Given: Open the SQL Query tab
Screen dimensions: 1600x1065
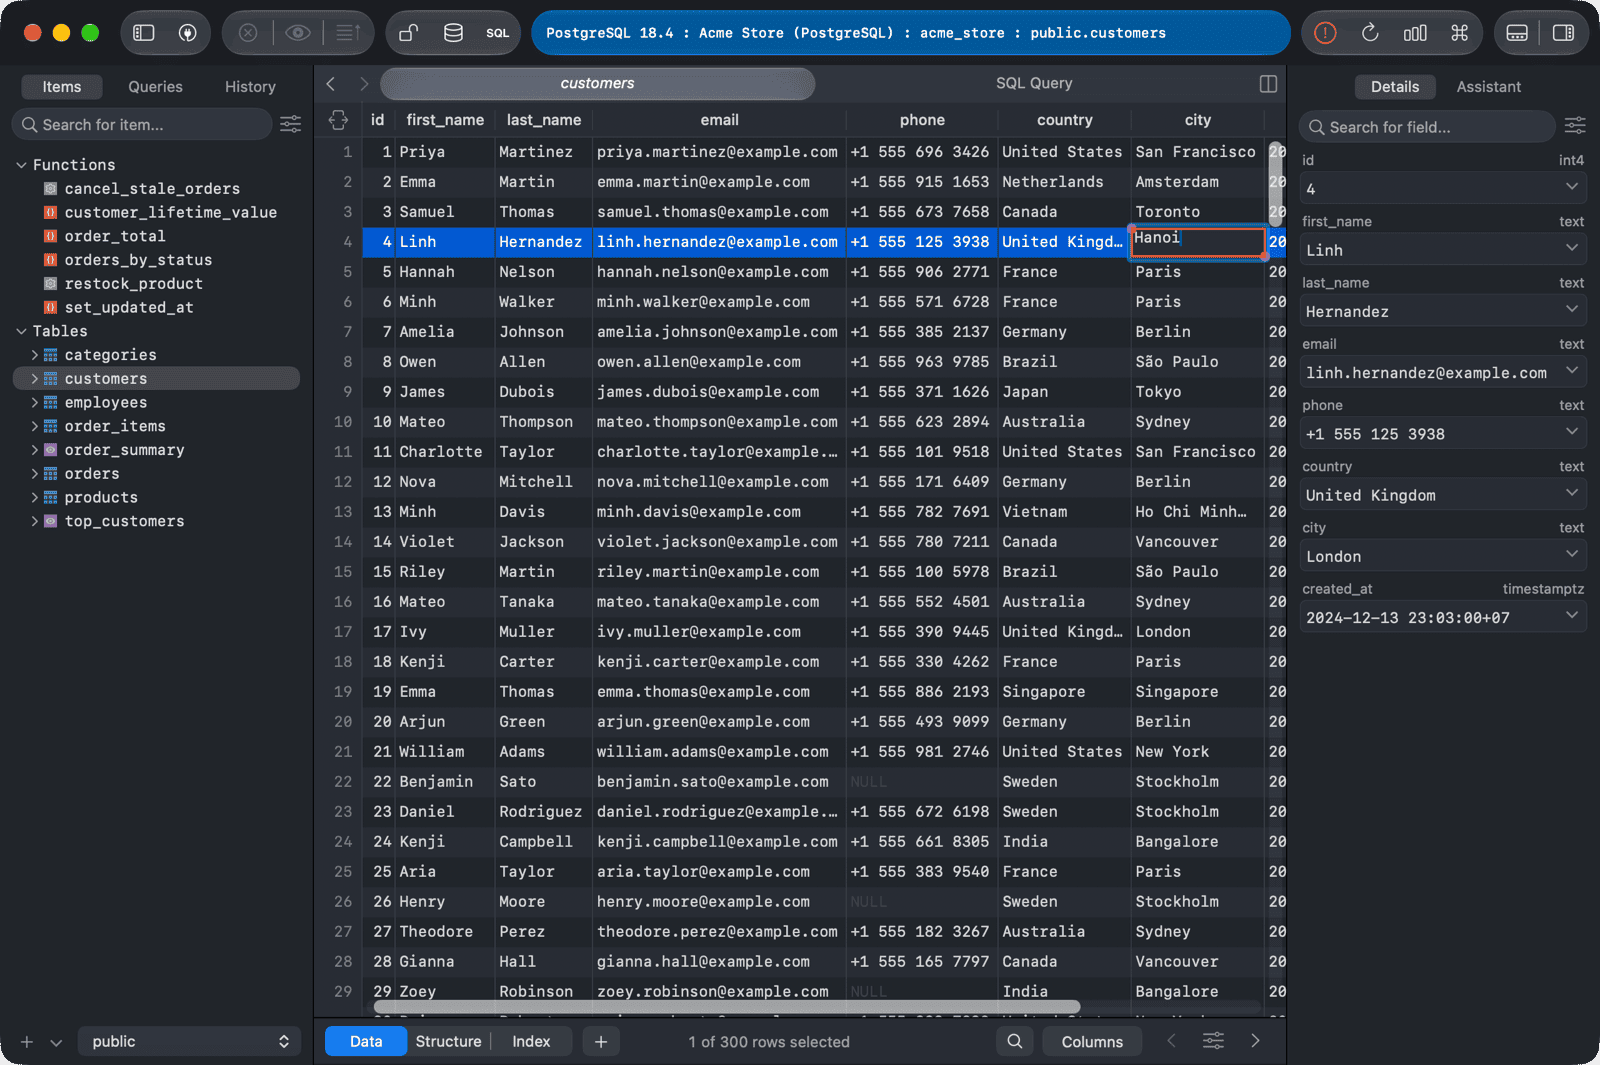Looking at the screenshot, I should click(x=1034, y=84).
